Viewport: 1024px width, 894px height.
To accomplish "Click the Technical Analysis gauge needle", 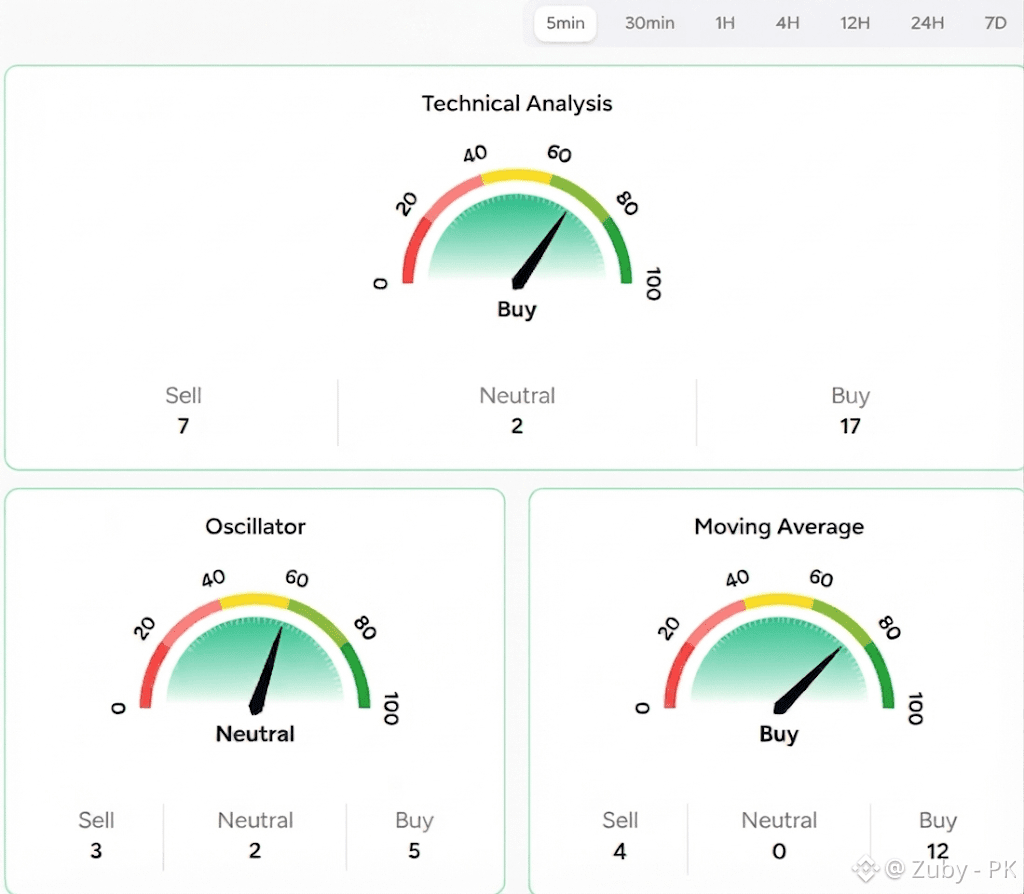I will point(539,251).
